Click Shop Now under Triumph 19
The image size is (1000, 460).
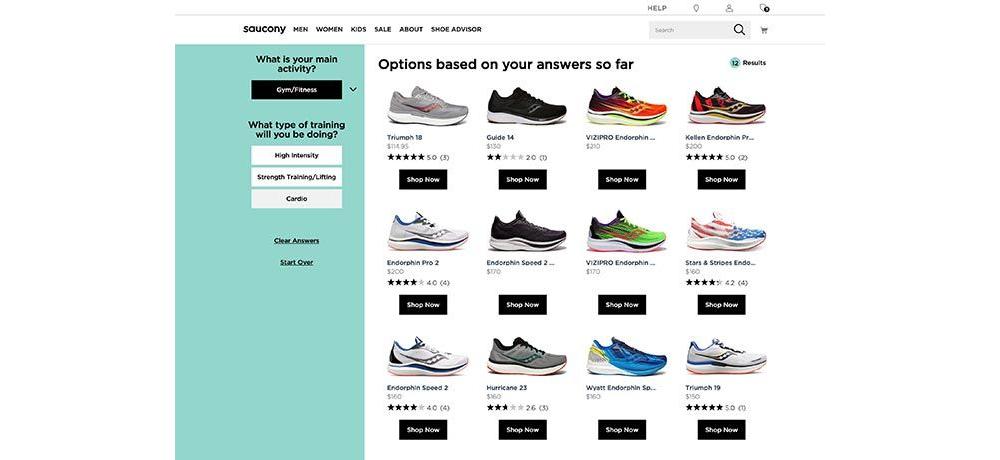[x=721, y=429]
